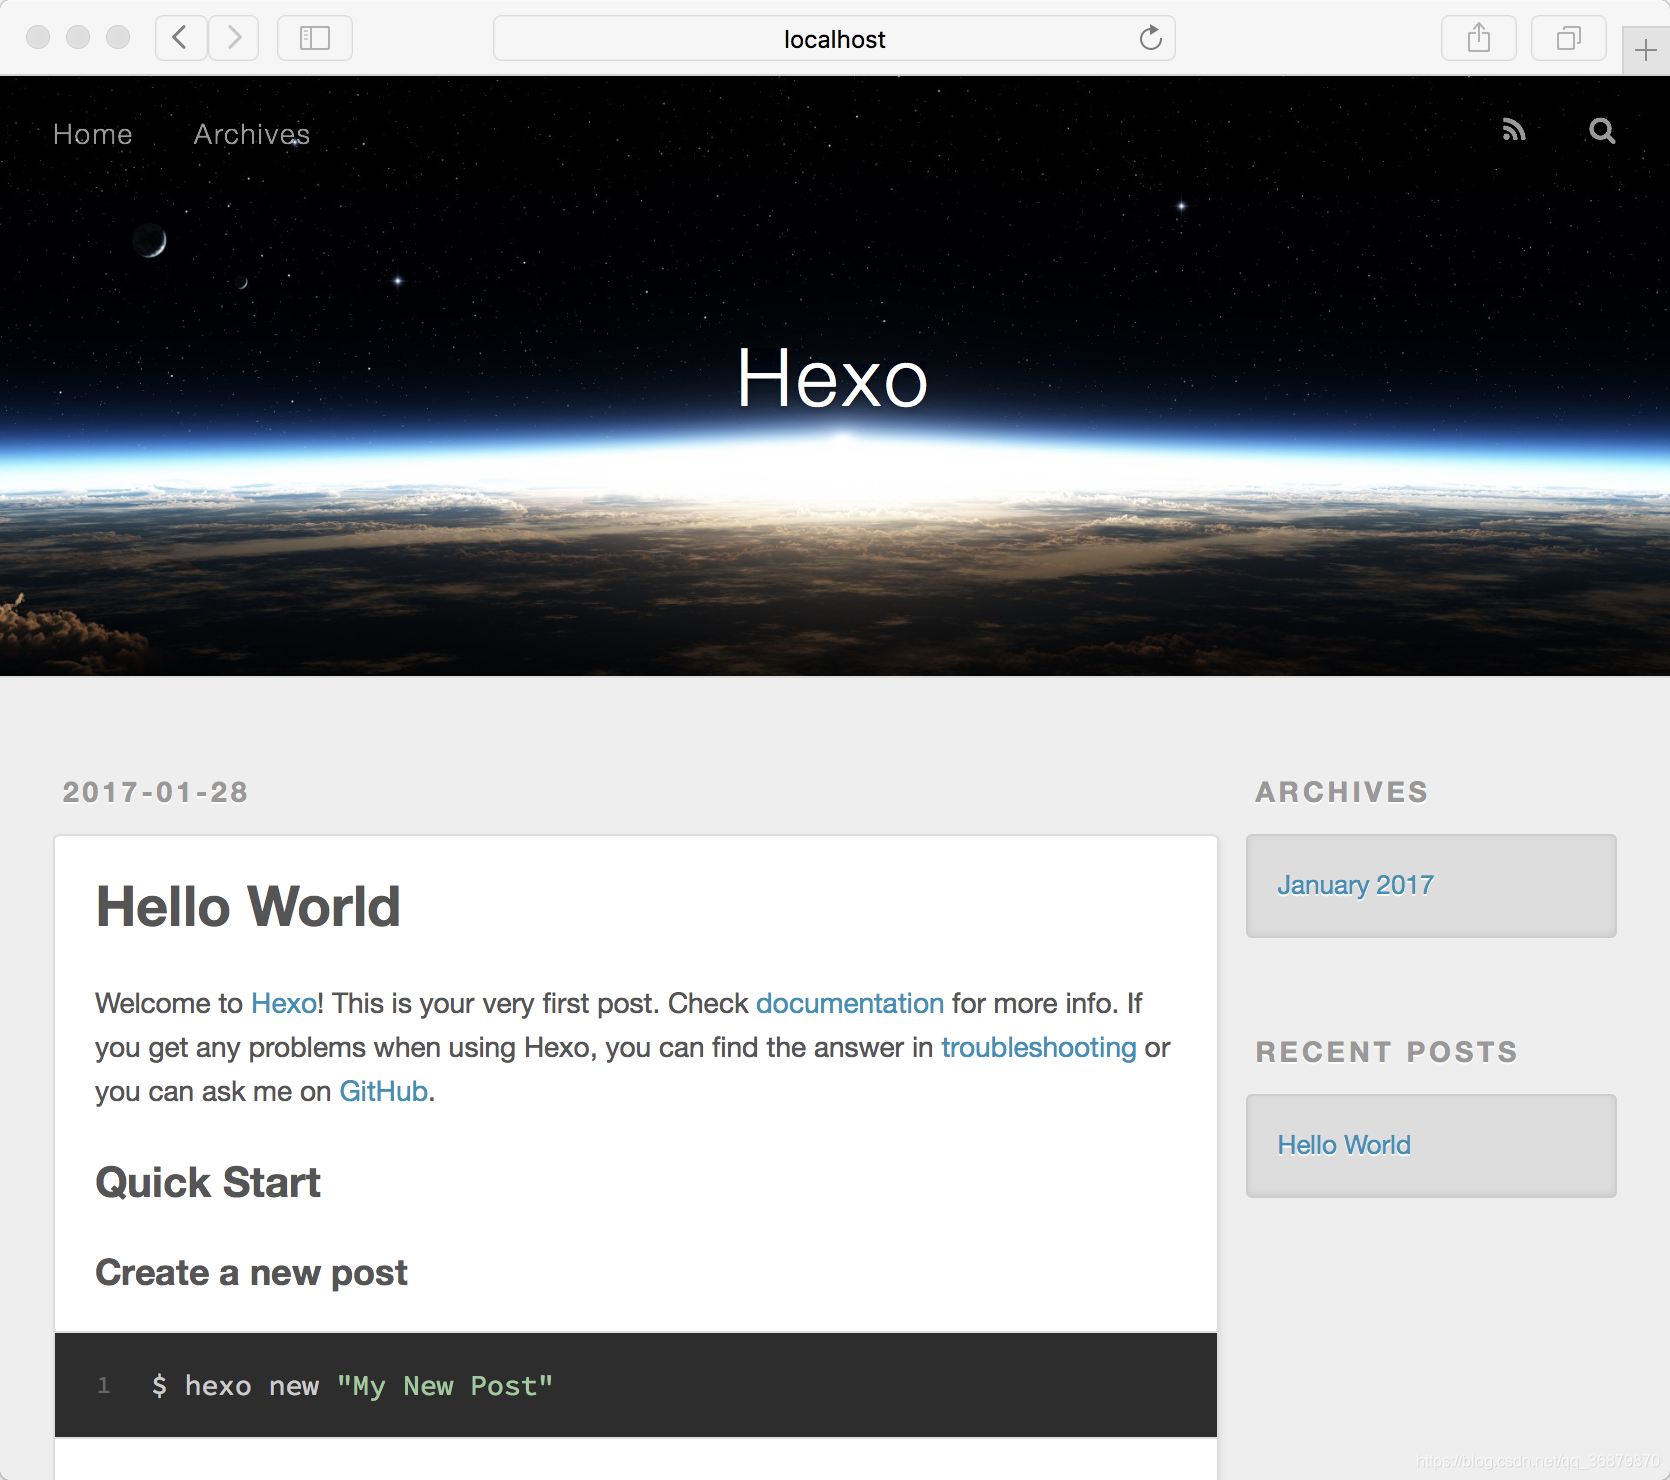Open January 2017 archive link
1670x1480 pixels.
click(x=1355, y=885)
